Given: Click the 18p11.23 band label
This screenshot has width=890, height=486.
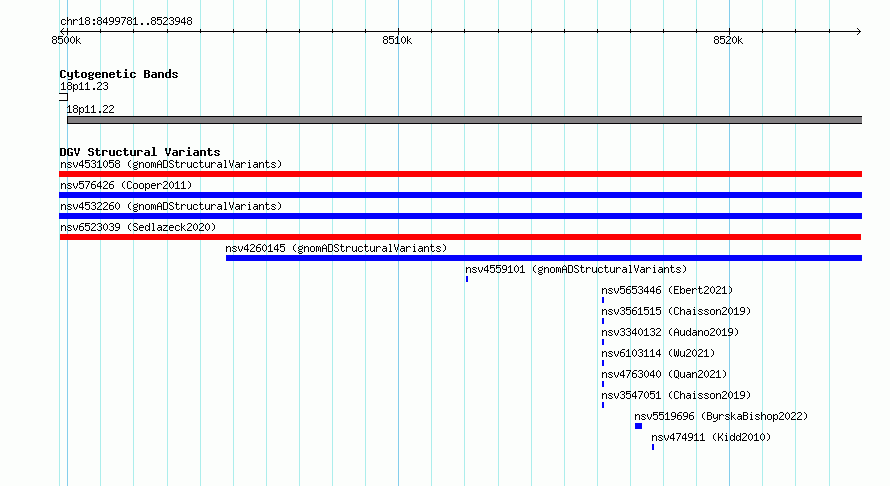Looking at the screenshot, I should (84, 86).
